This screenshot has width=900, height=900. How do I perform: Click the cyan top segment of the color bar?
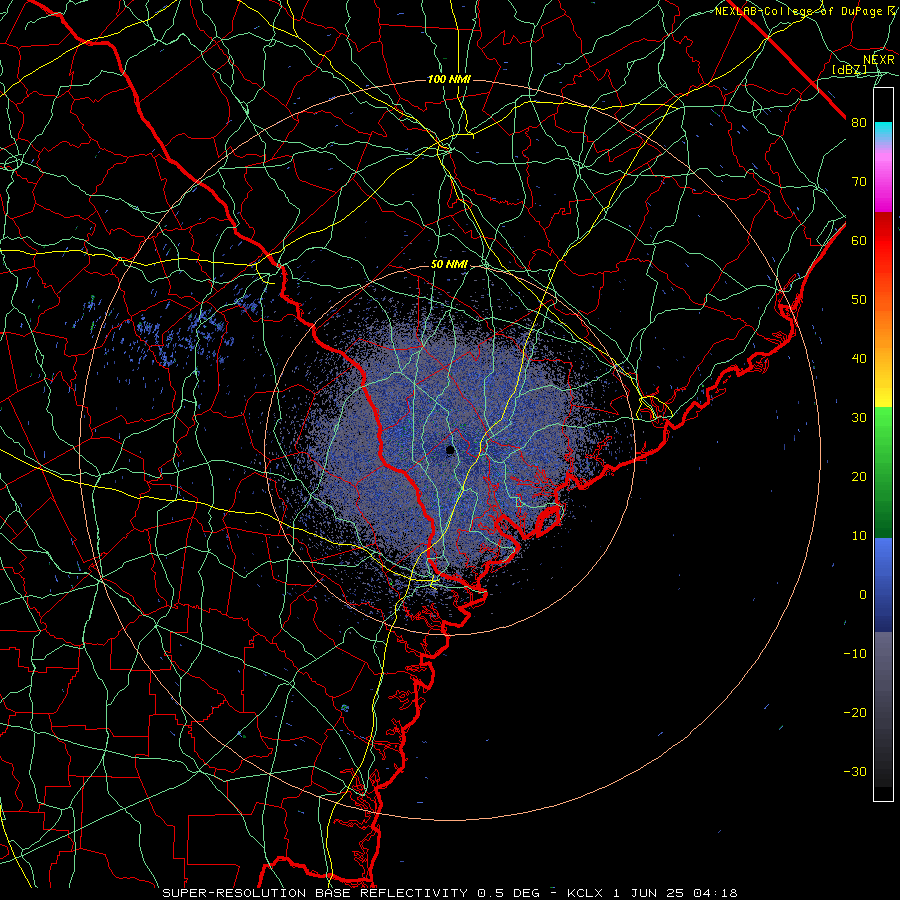click(883, 129)
